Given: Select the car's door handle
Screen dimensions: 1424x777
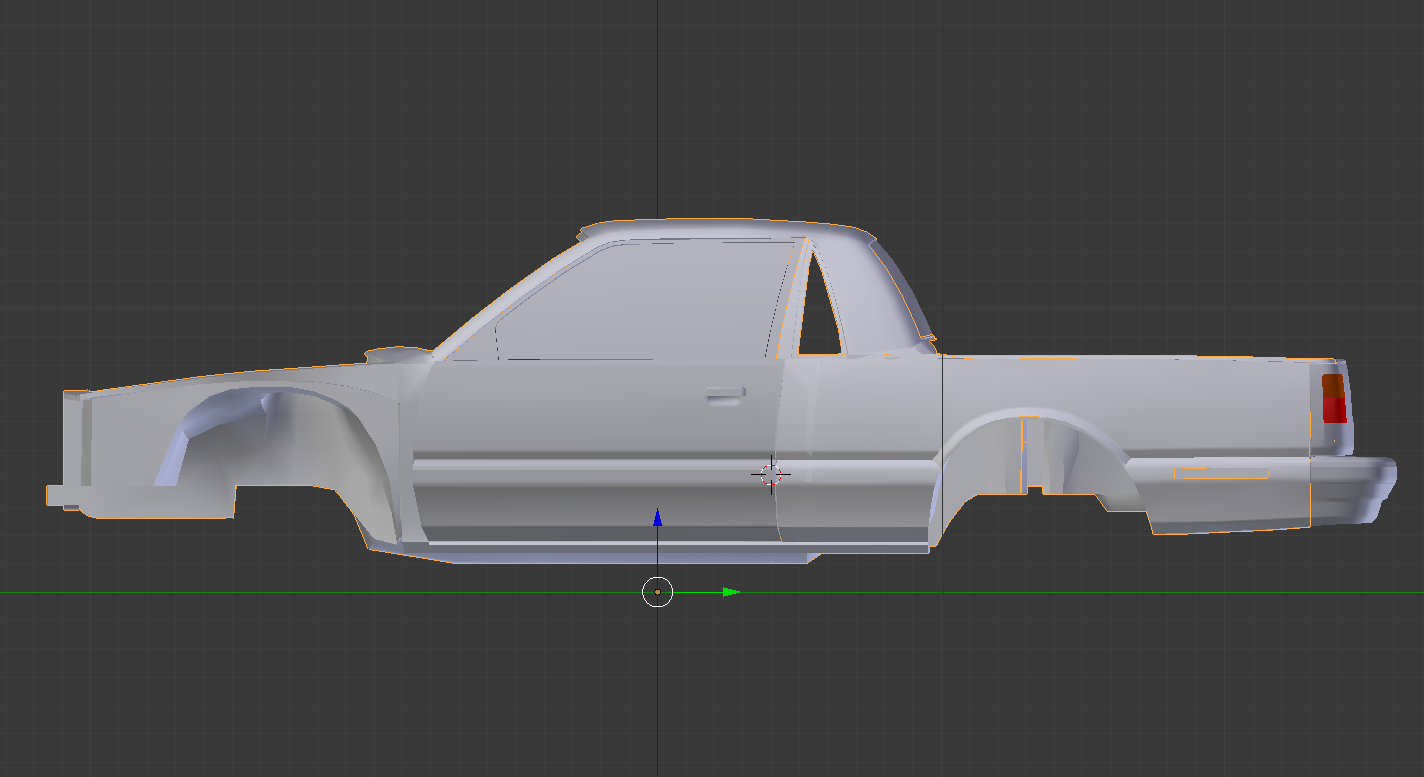Looking at the screenshot, I should point(725,395).
